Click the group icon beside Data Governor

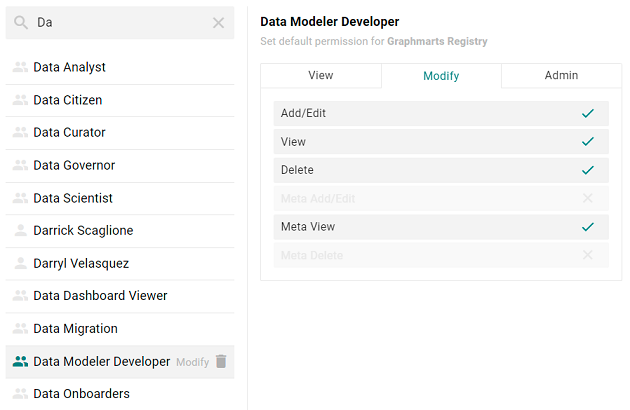coord(20,165)
